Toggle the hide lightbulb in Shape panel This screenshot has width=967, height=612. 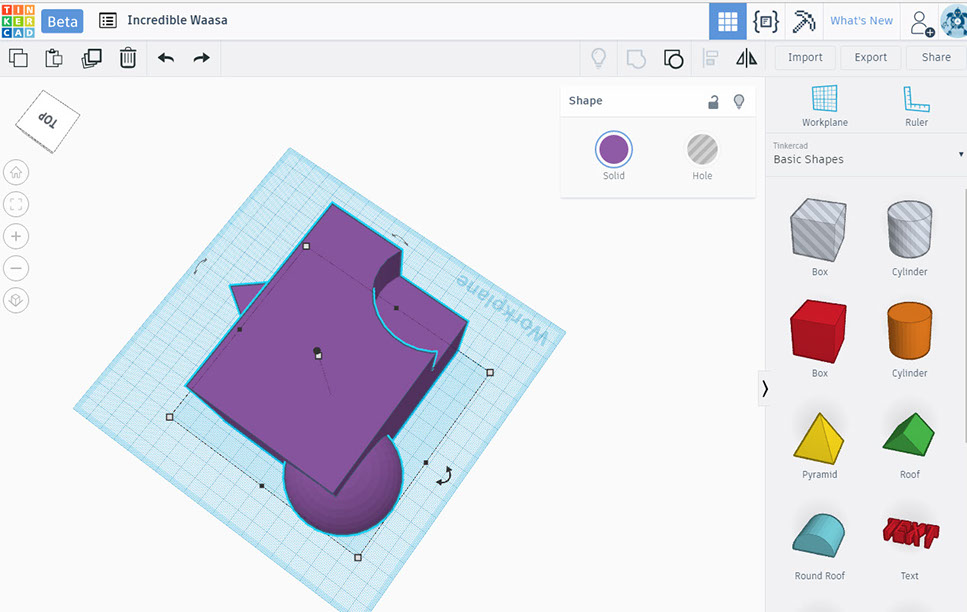(739, 102)
